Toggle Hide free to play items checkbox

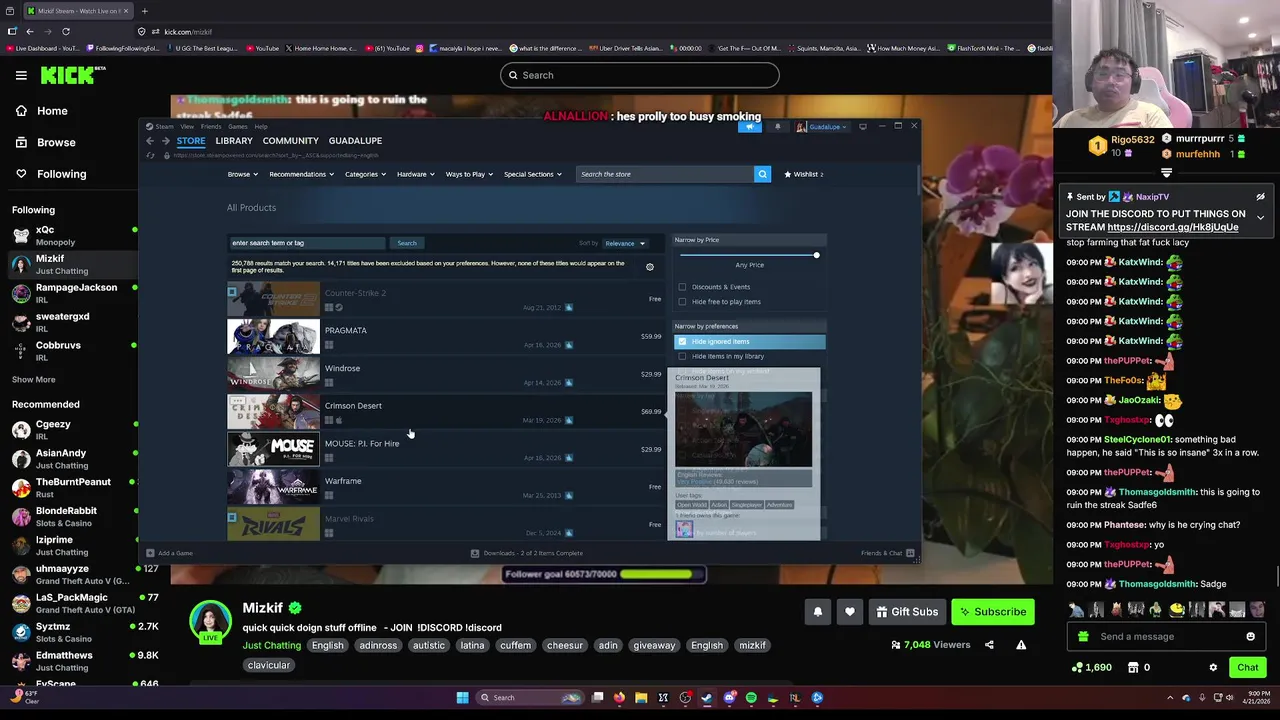[683, 302]
